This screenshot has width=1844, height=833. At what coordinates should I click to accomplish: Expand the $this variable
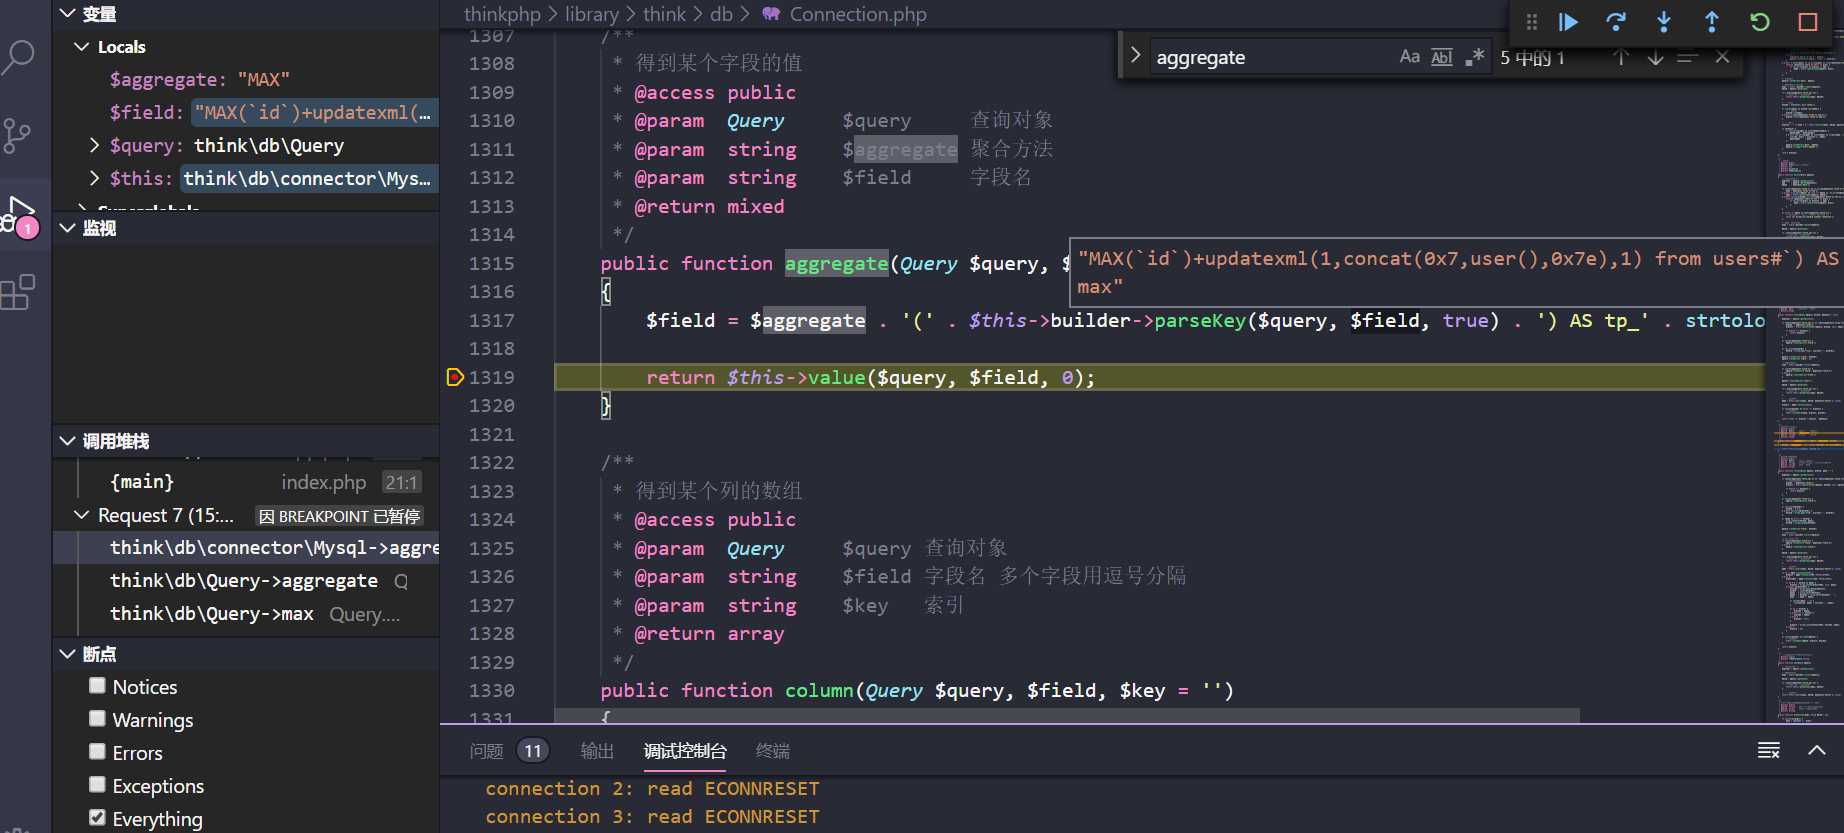pyautogui.click(x=94, y=178)
